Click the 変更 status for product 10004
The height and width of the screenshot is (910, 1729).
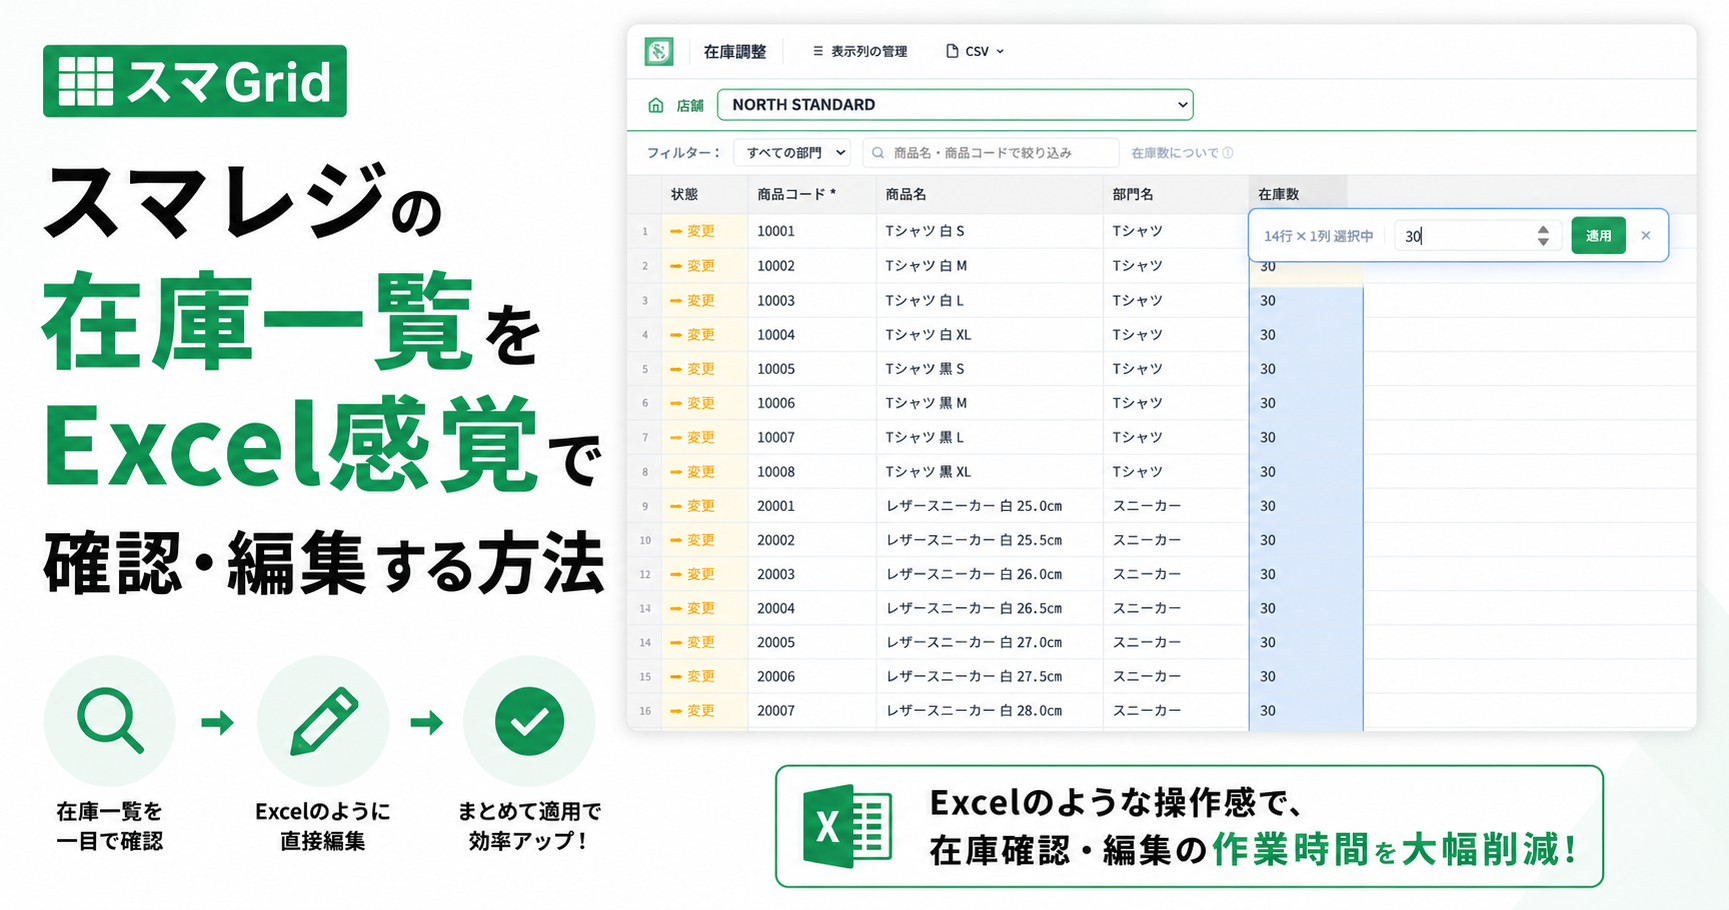coord(693,334)
